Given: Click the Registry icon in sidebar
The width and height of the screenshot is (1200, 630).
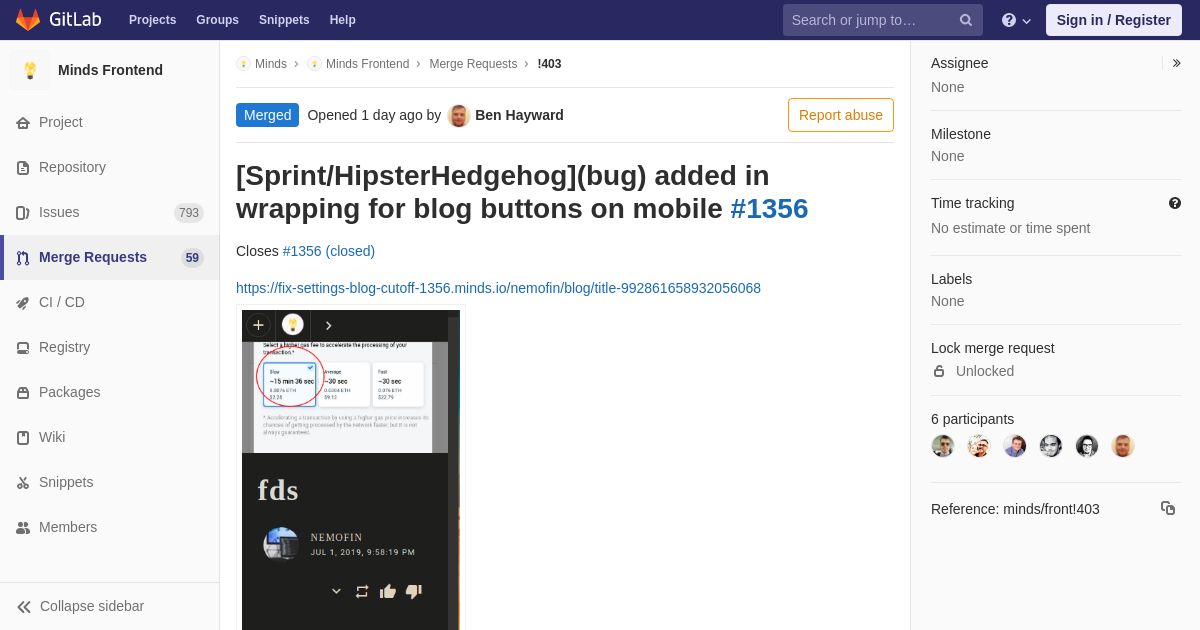Looking at the screenshot, I should tap(23, 348).
